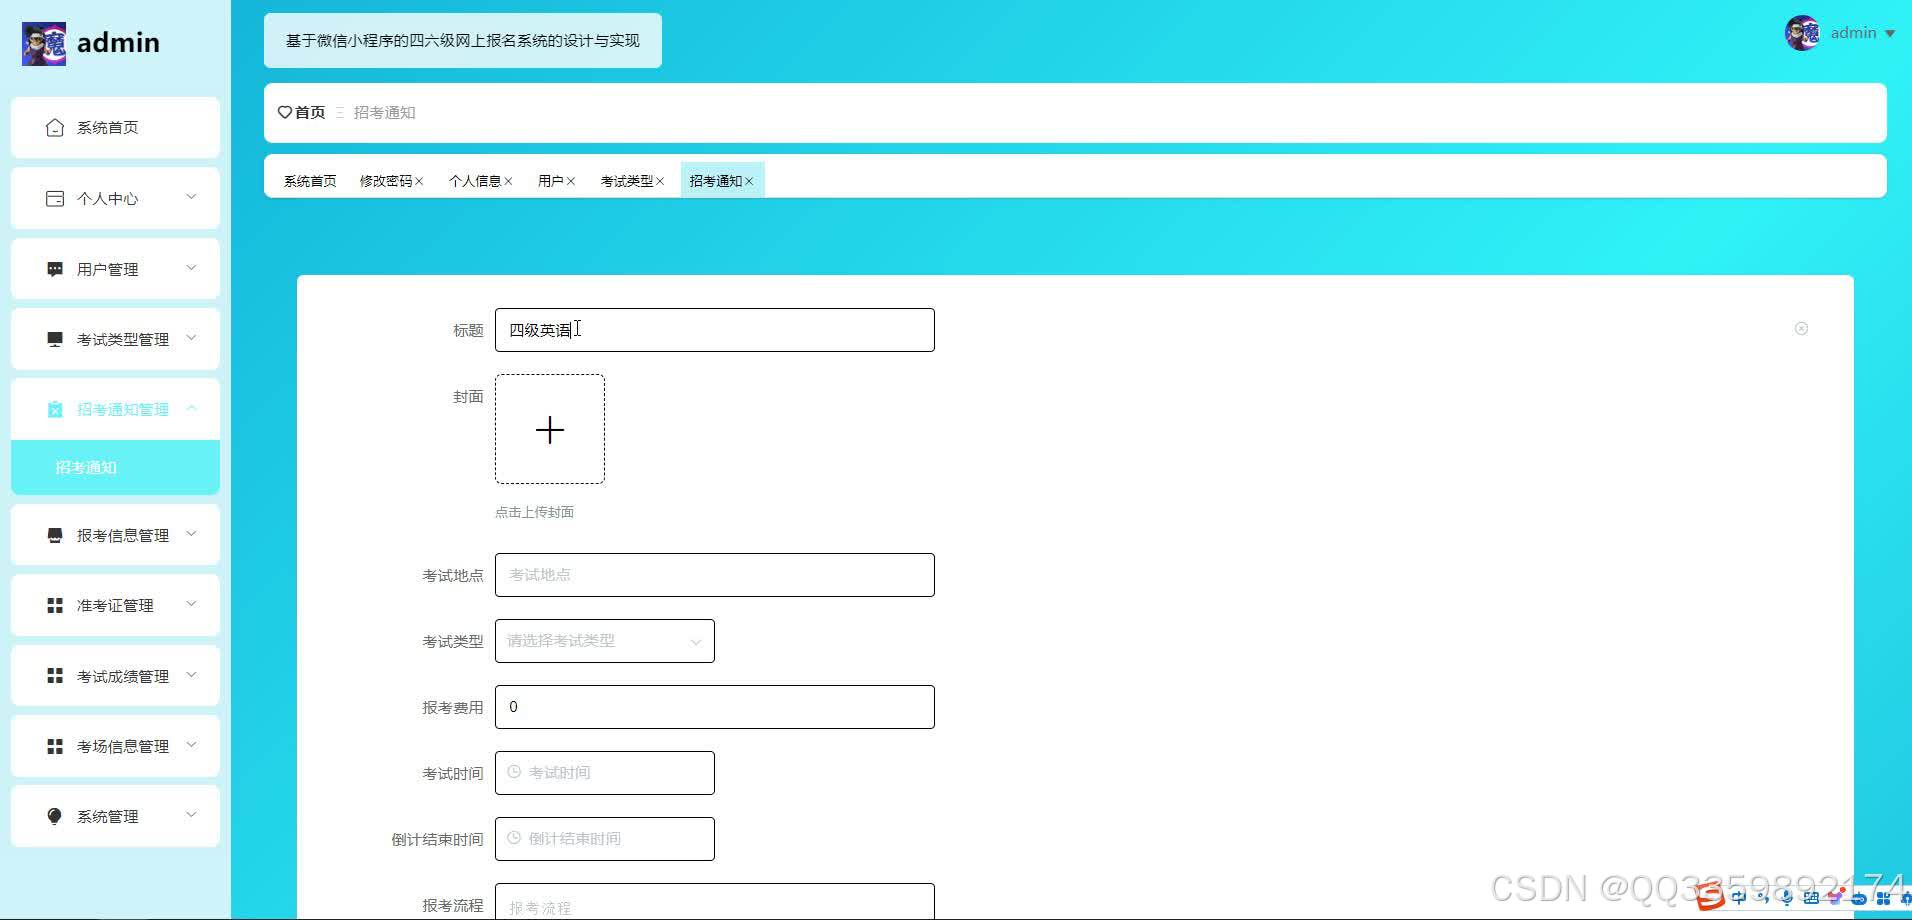
Task: Expand the 考试成绩管理 menu chevron
Action: tap(191, 675)
